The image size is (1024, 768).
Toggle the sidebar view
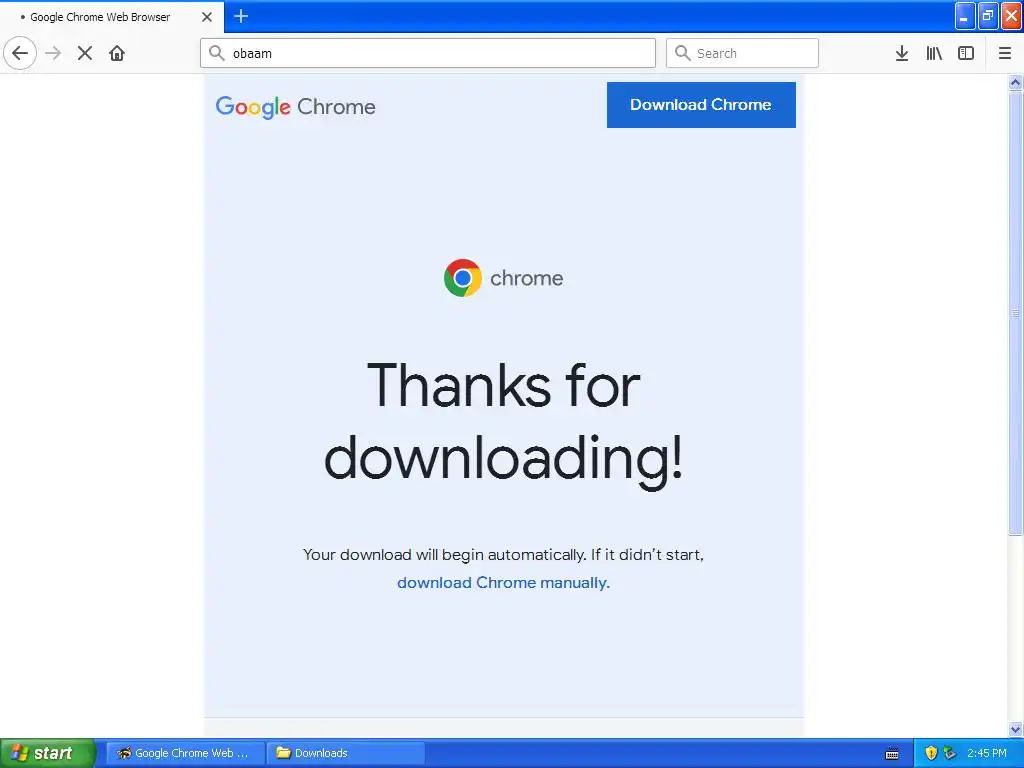(x=966, y=53)
